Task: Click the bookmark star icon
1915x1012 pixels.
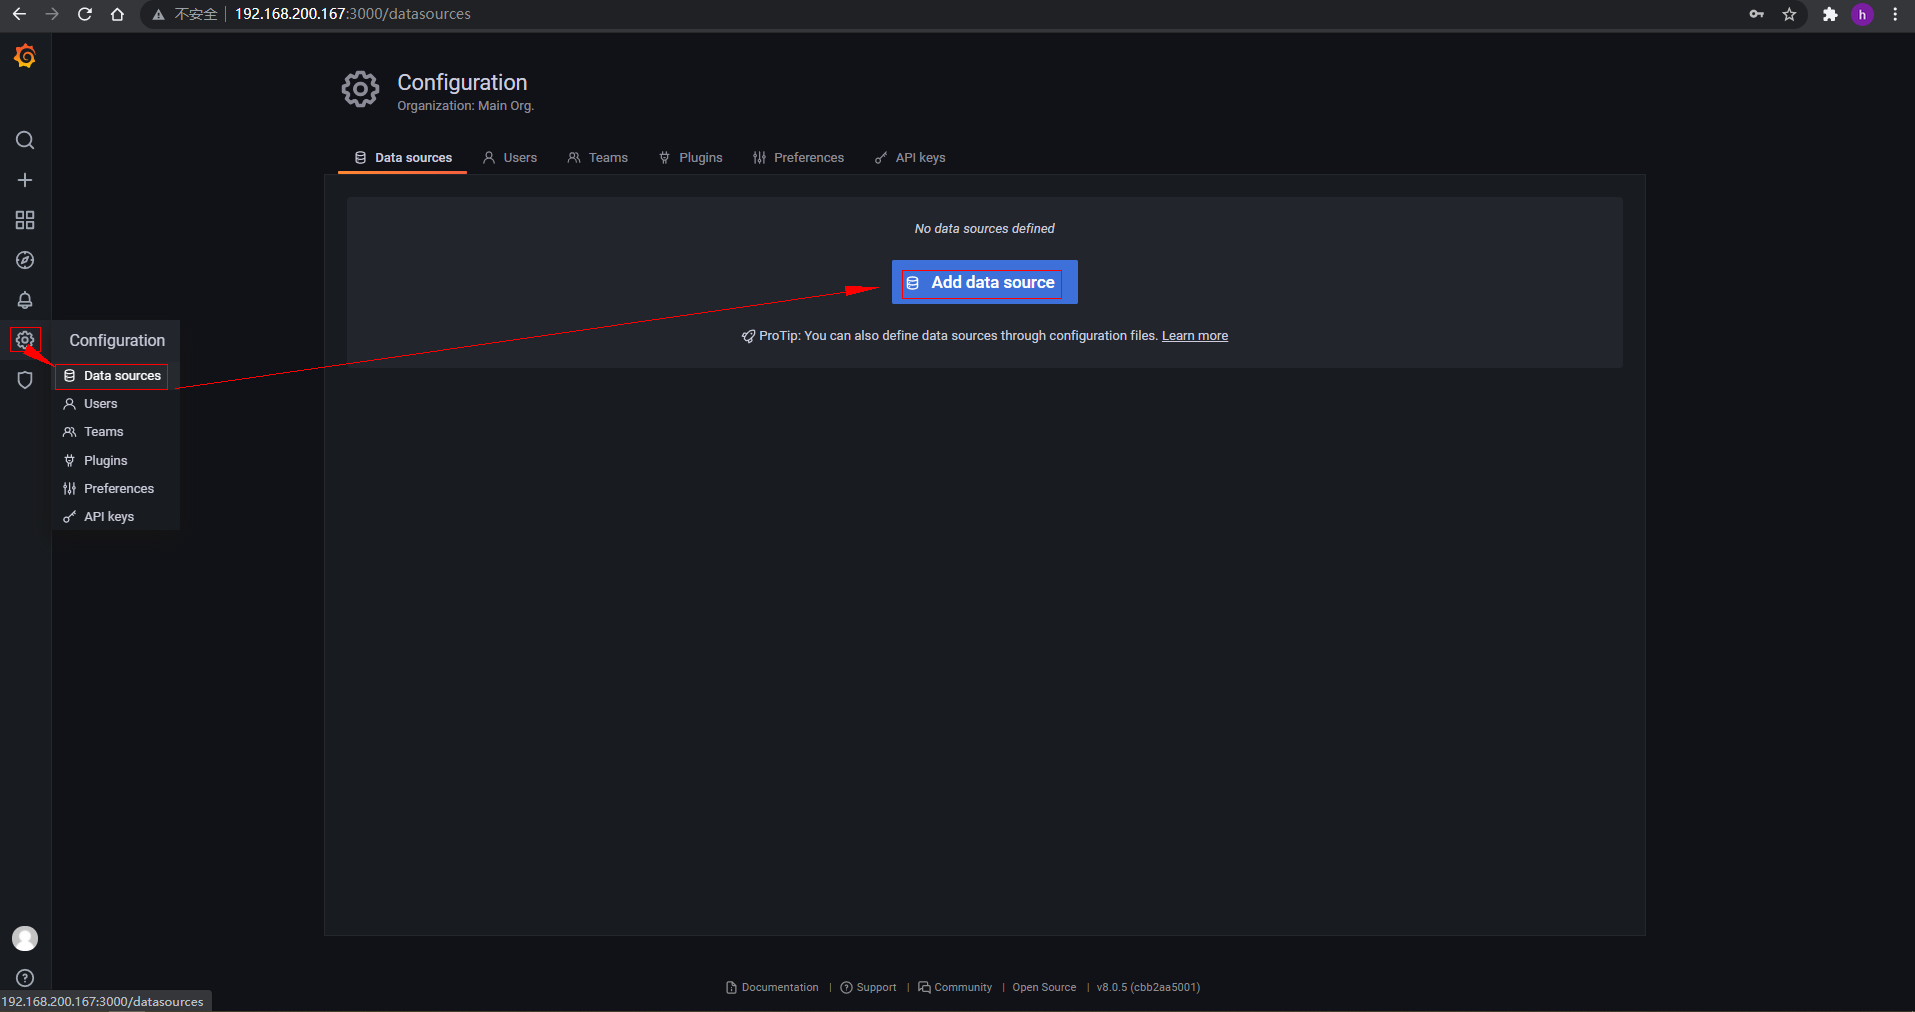Action: (1789, 14)
